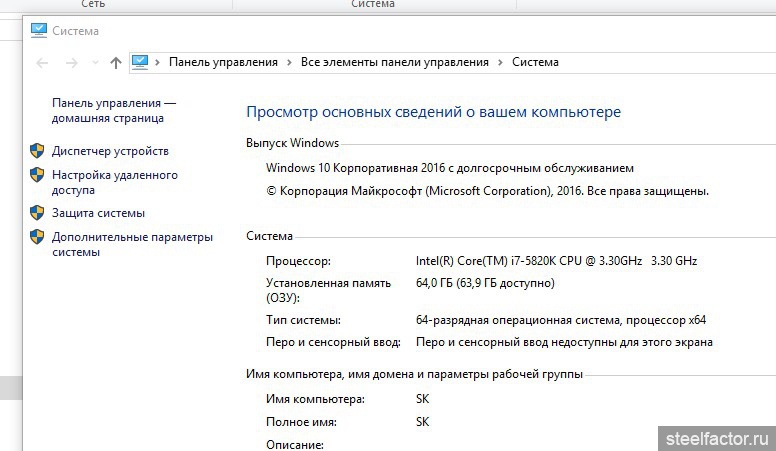Image resolution: width=776 pixels, height=451 pixels.
Task: Click the Процессор: label
Action: click(298, 261)
